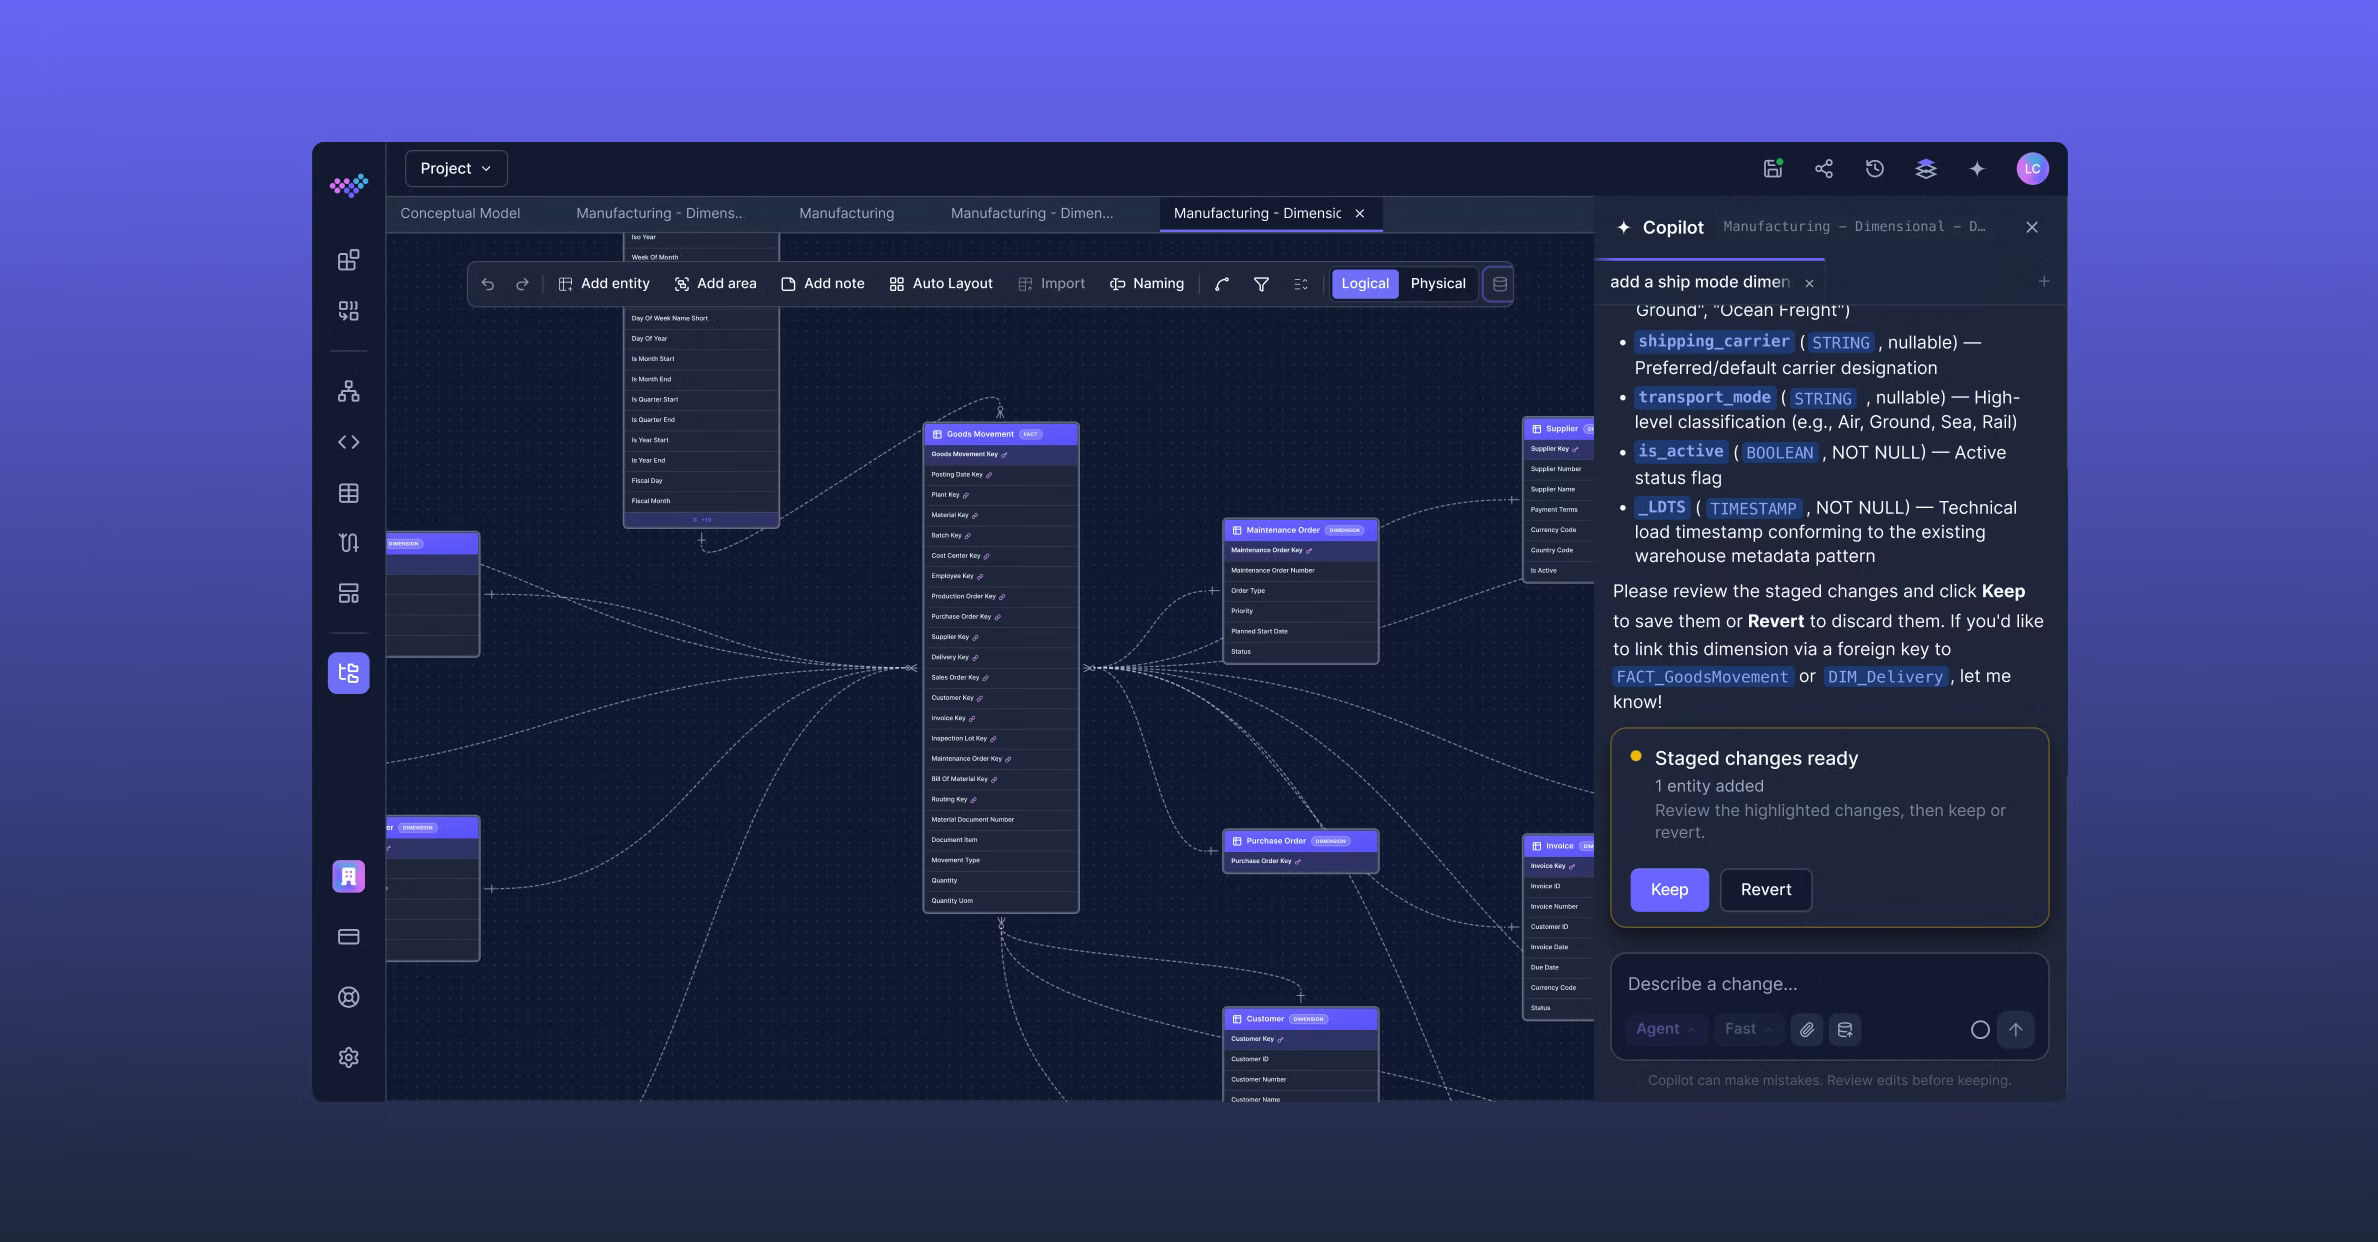Click the database icon beside Physical
The height and width of the screenshot is (1242, 2378).
click(1499, 284)
